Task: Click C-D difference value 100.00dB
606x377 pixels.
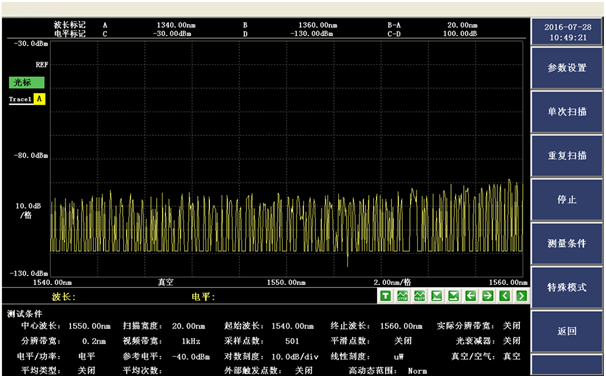Action: [460, 34]
